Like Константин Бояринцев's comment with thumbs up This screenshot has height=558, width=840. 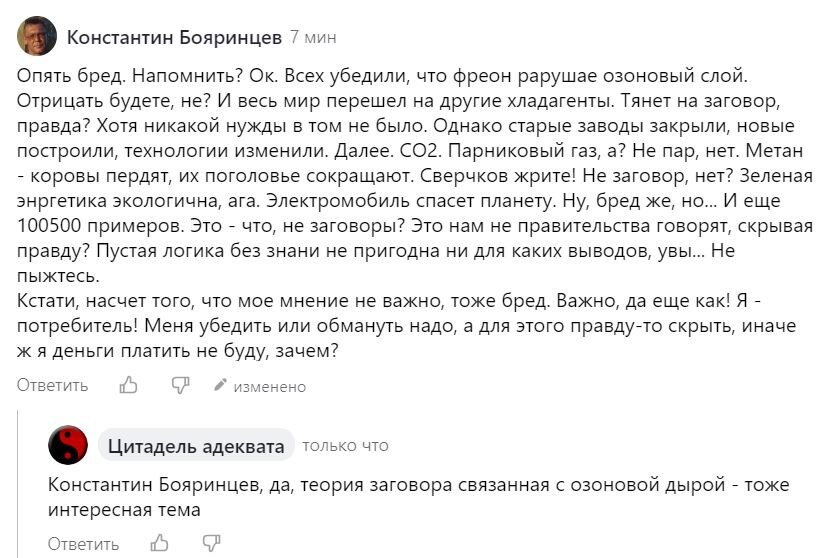pos(128,384)
